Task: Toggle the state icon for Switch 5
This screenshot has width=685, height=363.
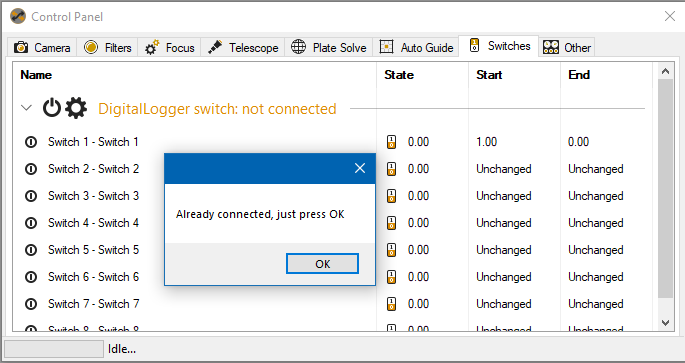Action: [x=391, y=250]
